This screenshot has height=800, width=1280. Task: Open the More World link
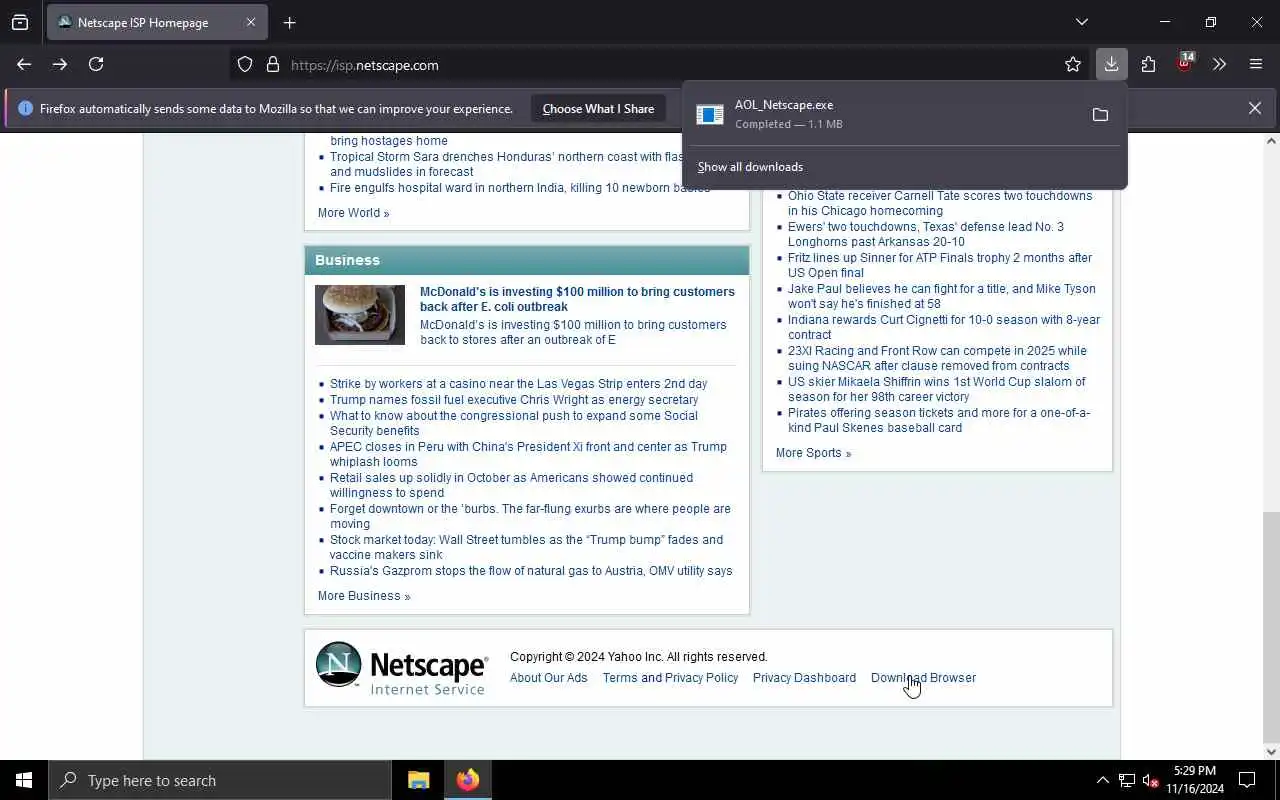point(353,213)
